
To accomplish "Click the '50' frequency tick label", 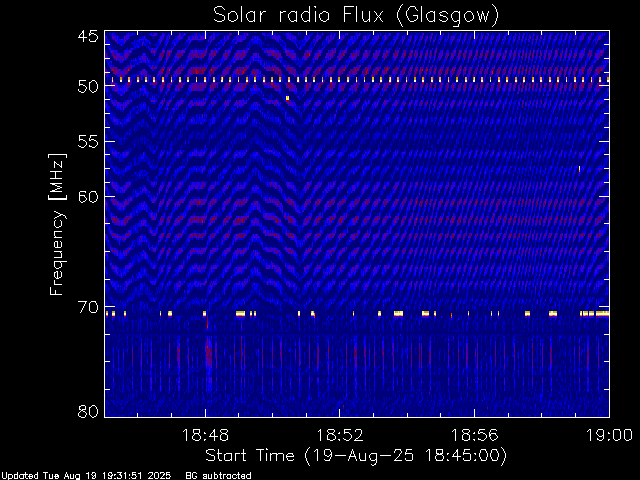I will click(x=88, y=86).
